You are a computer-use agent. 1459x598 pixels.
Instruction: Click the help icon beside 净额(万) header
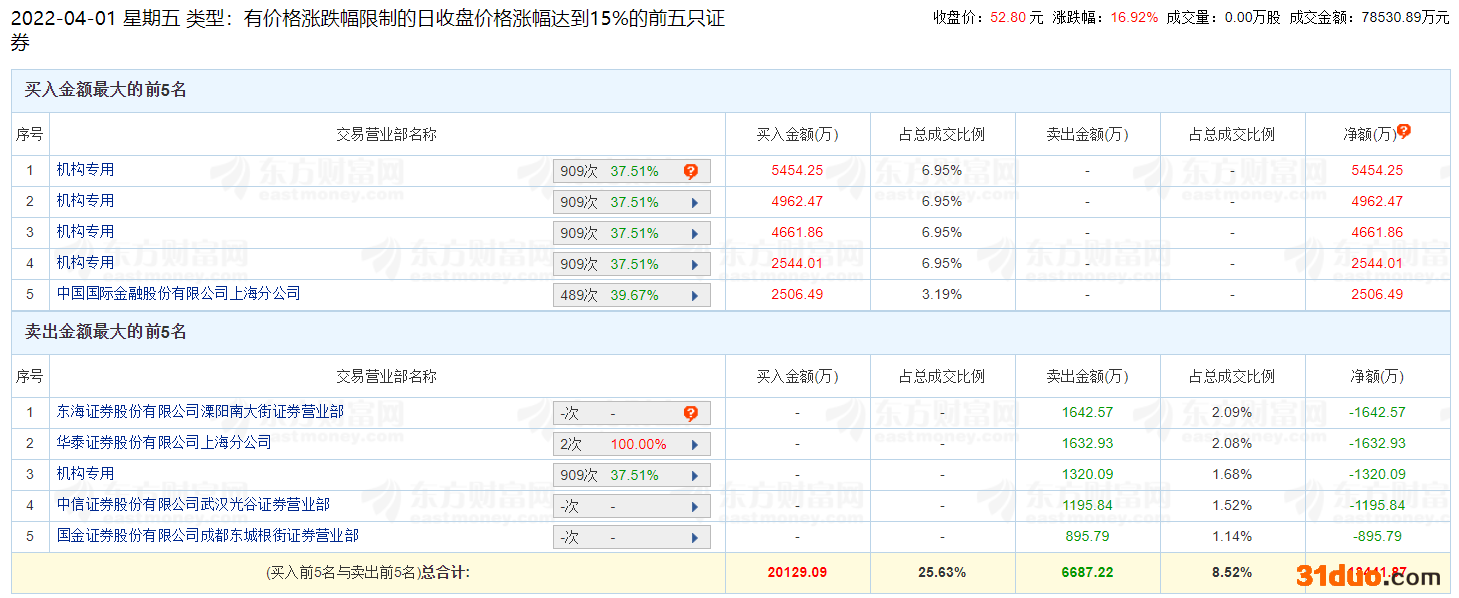tap(1404, 131)
